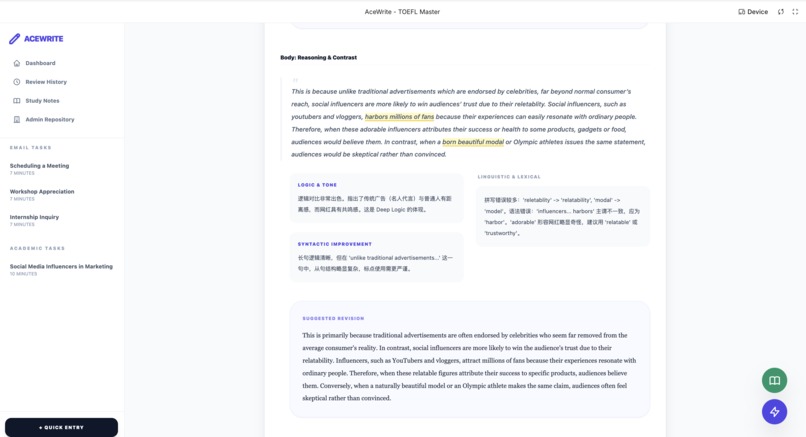Click the Syntactic Improvement card heading

click(335, 244)
